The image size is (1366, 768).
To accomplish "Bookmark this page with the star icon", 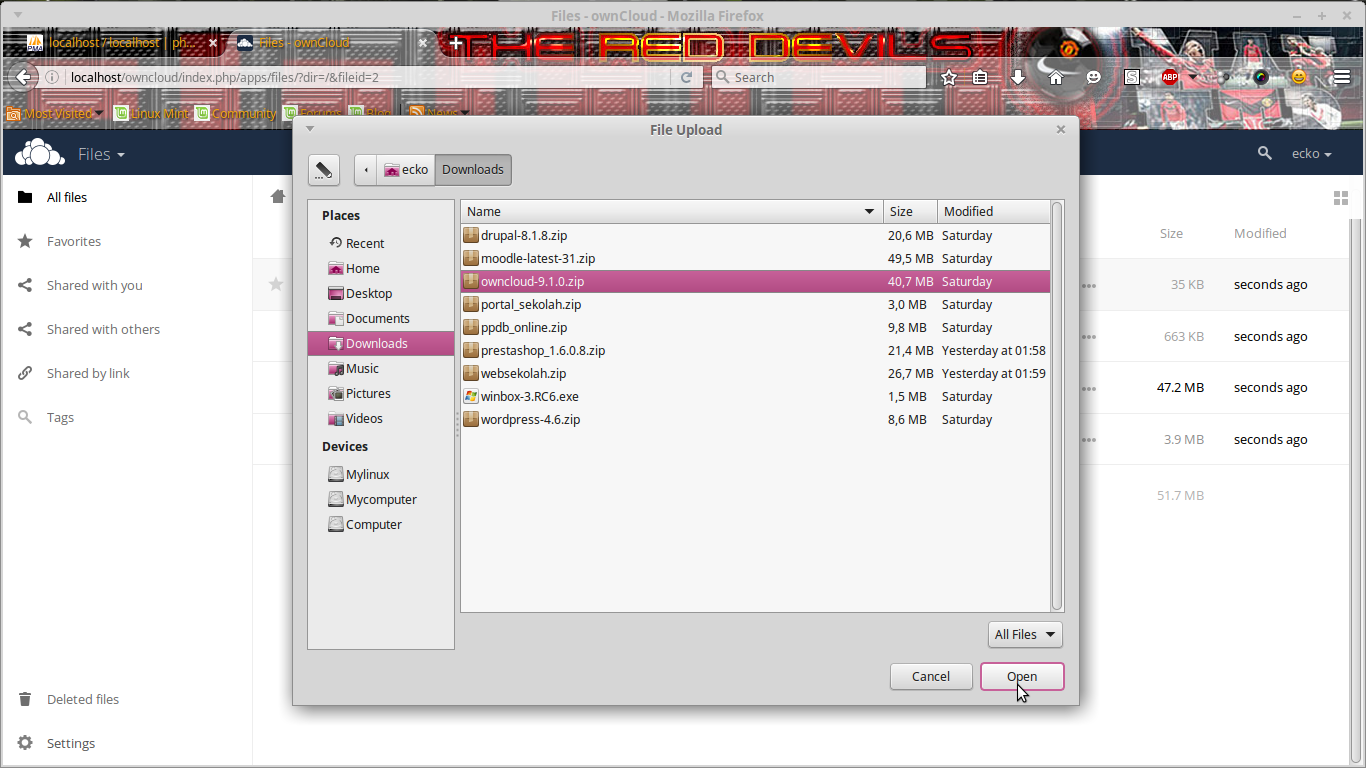I will 949,77.
